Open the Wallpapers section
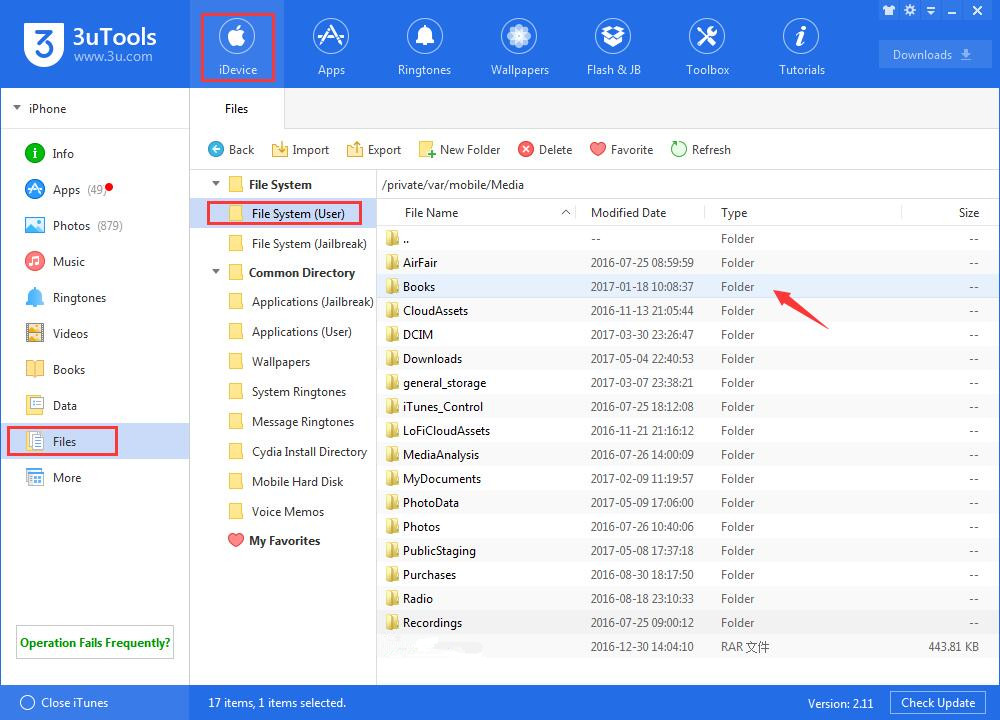The height and width of the screenshot is (720, 1000). click(519, 48)
